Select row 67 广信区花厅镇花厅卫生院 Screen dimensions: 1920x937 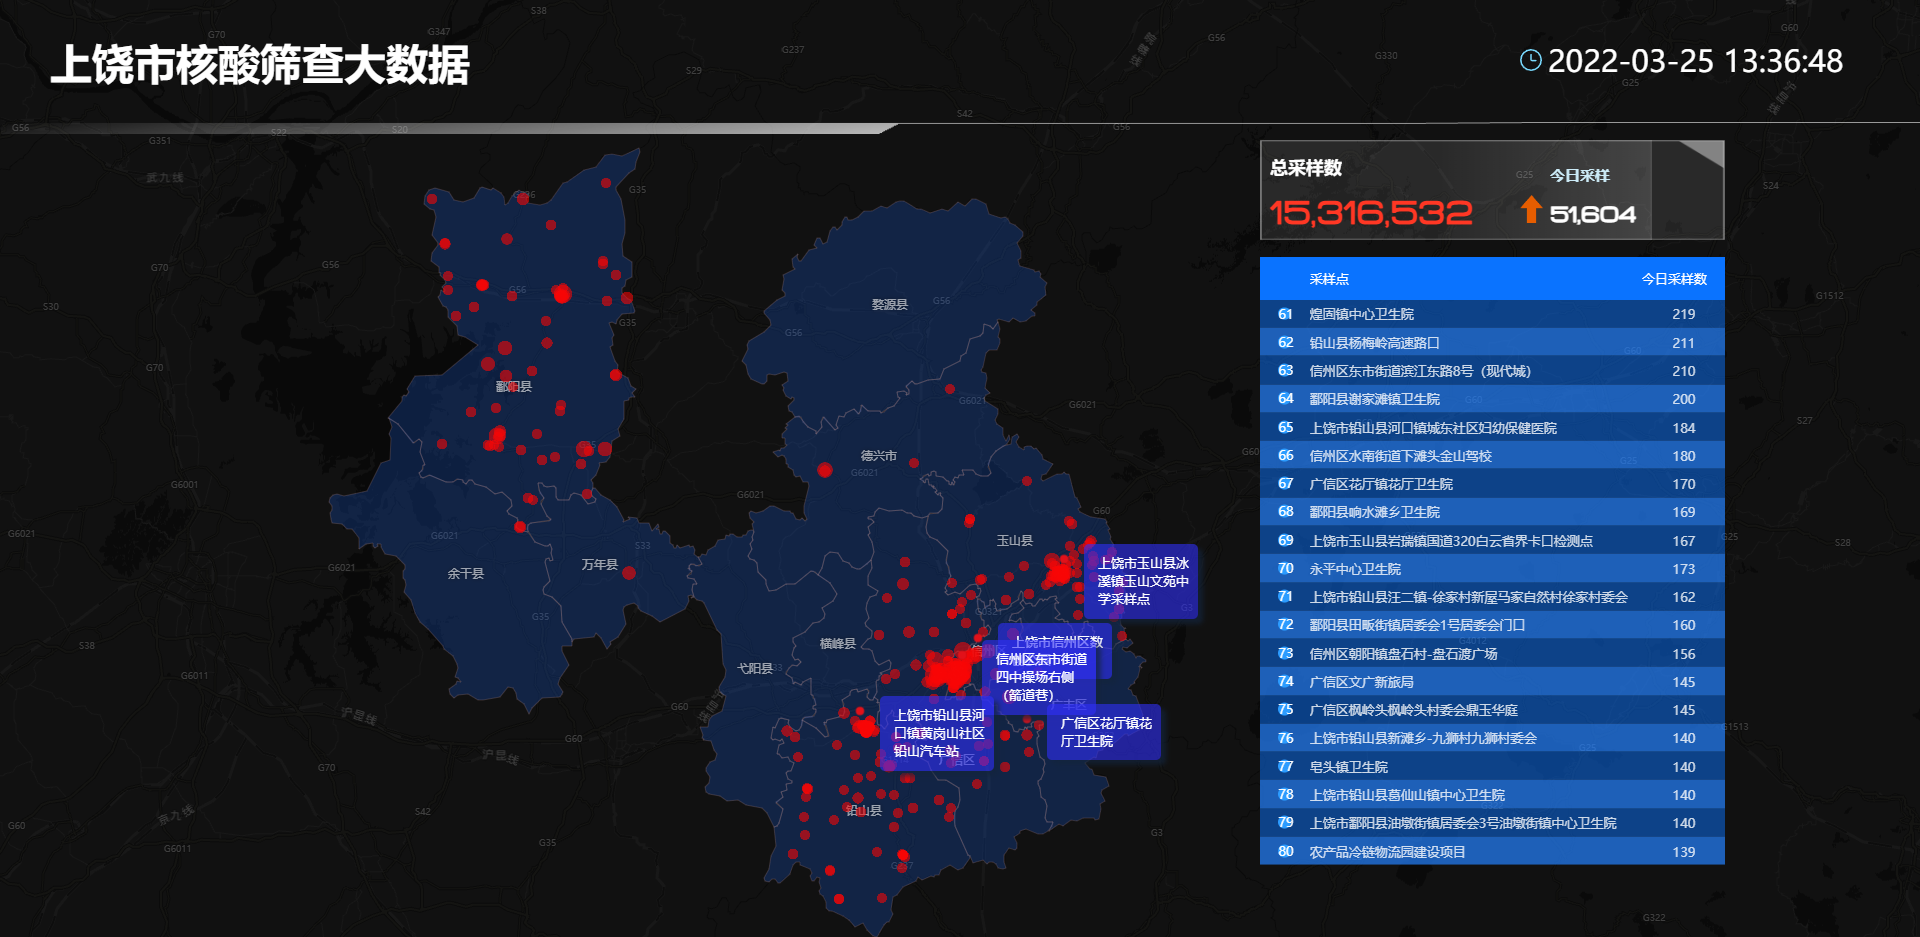pos(1492,484)
